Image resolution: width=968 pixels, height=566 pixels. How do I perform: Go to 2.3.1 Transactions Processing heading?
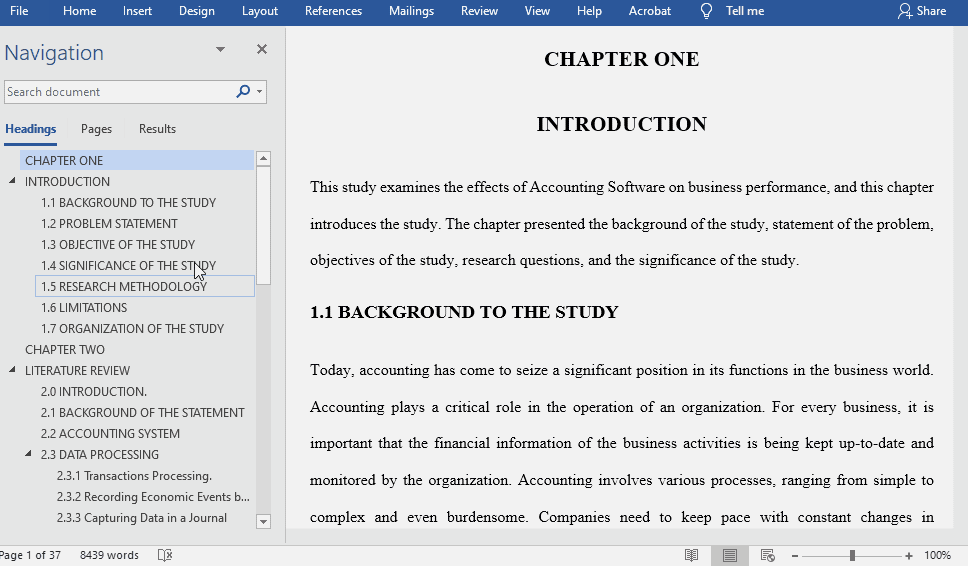coord(134,475)
